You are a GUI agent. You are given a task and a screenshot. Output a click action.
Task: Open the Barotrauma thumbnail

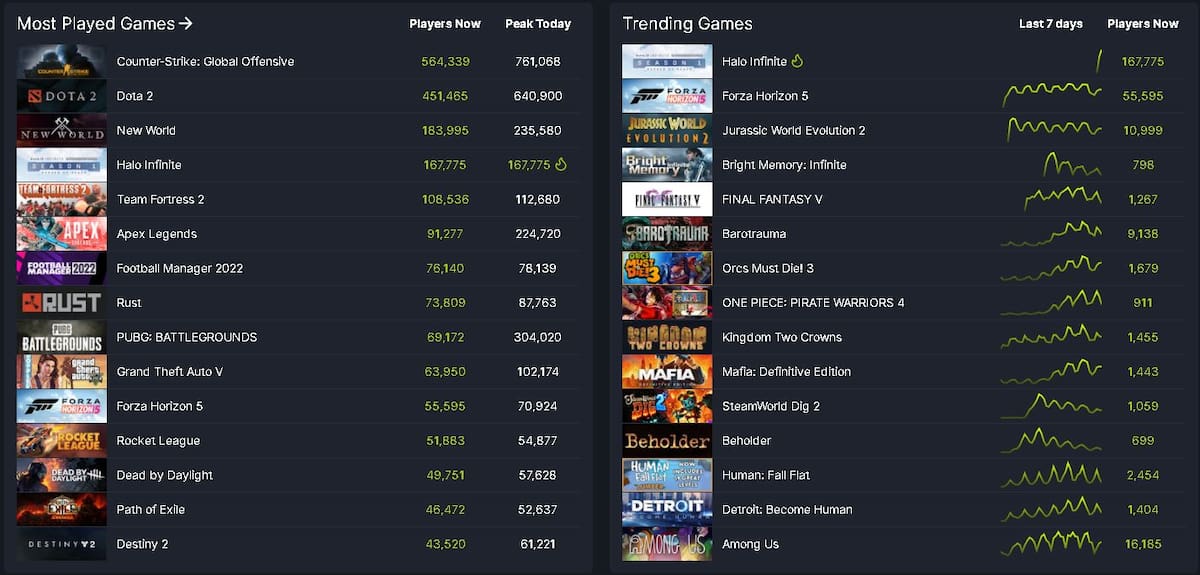[x=667, y=234]
